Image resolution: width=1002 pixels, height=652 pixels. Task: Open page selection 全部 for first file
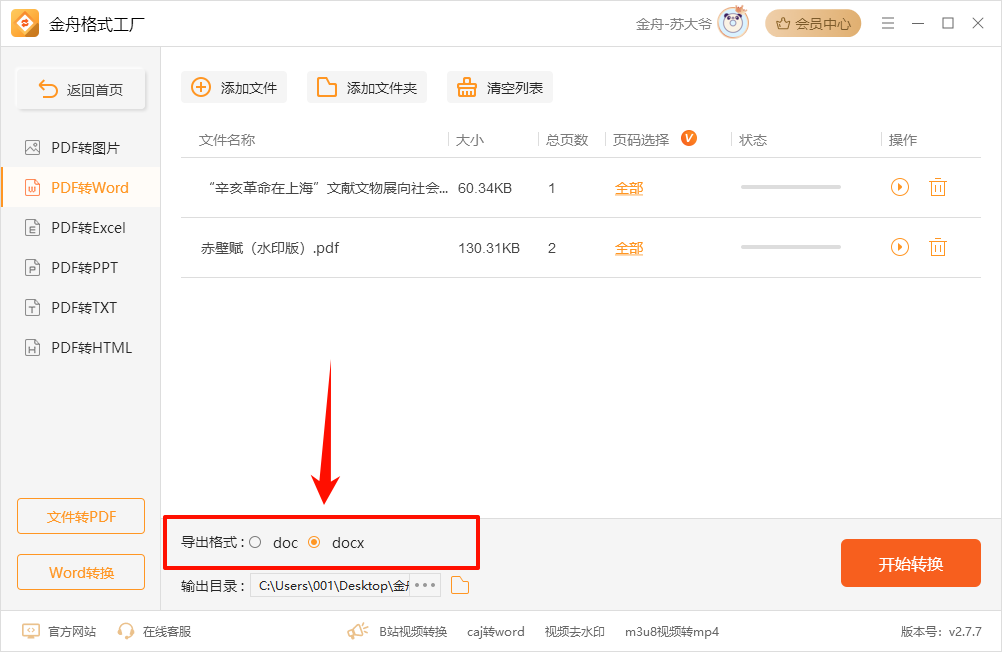[629, 188]
